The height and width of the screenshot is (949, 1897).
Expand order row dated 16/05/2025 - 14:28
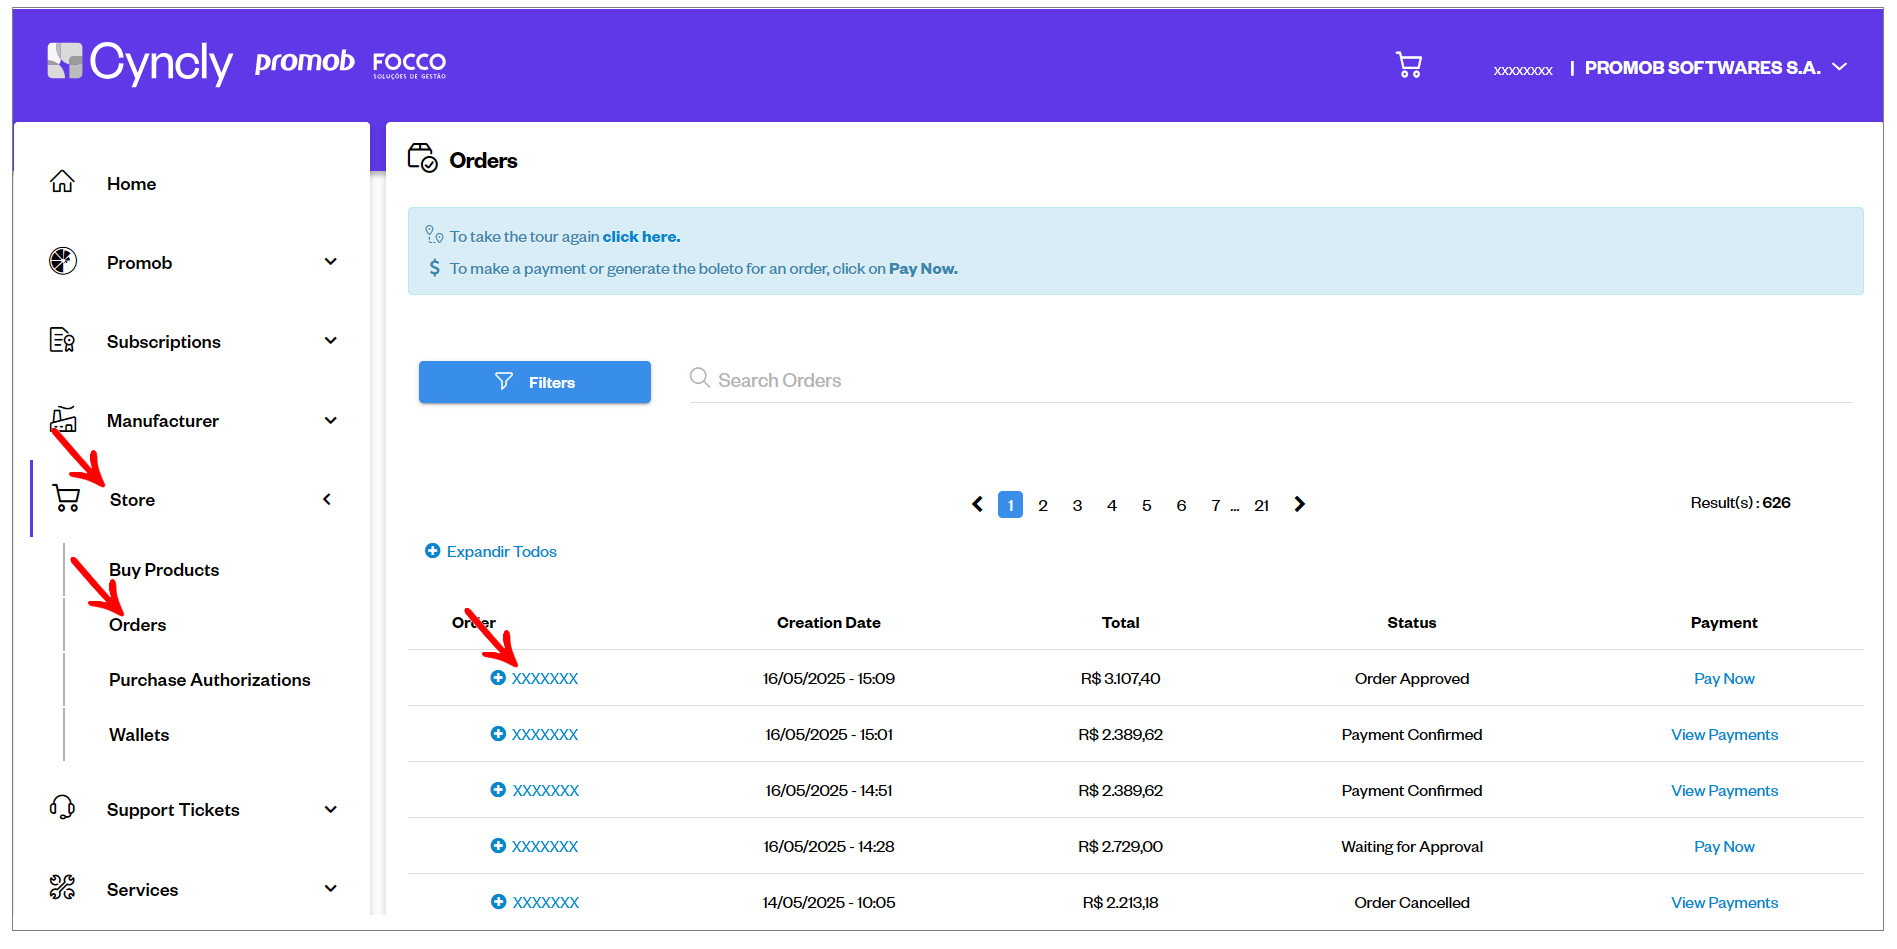498,846
